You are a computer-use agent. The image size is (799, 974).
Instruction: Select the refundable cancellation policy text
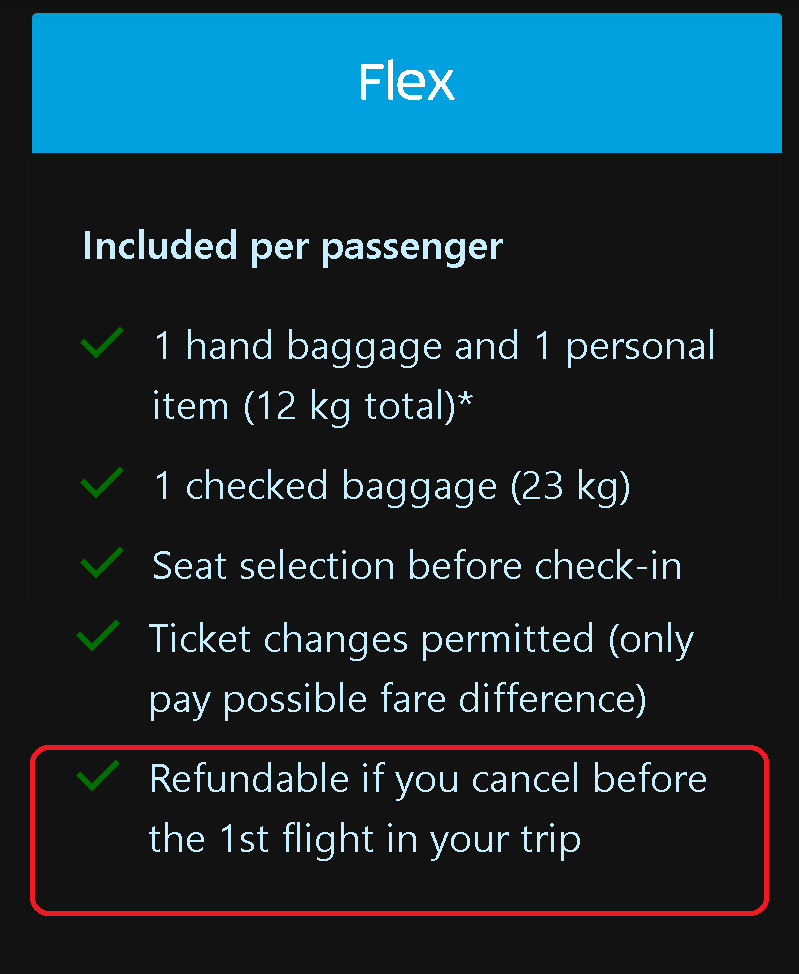pos(428,807)
